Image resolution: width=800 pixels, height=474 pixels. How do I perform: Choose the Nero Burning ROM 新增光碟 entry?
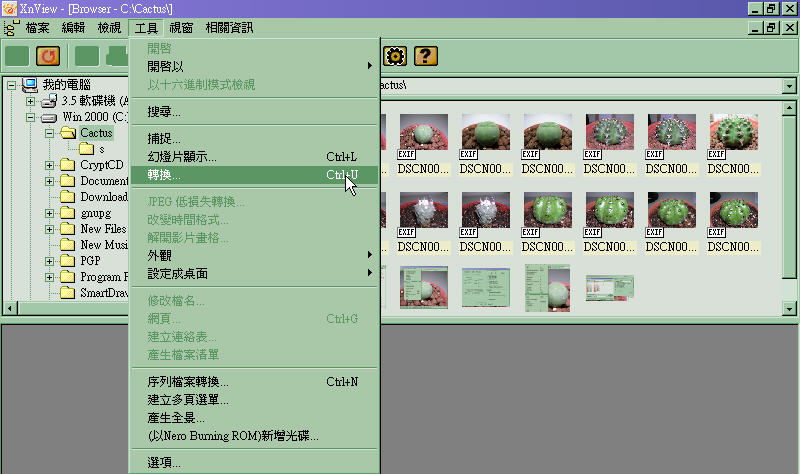coord(255,436)
